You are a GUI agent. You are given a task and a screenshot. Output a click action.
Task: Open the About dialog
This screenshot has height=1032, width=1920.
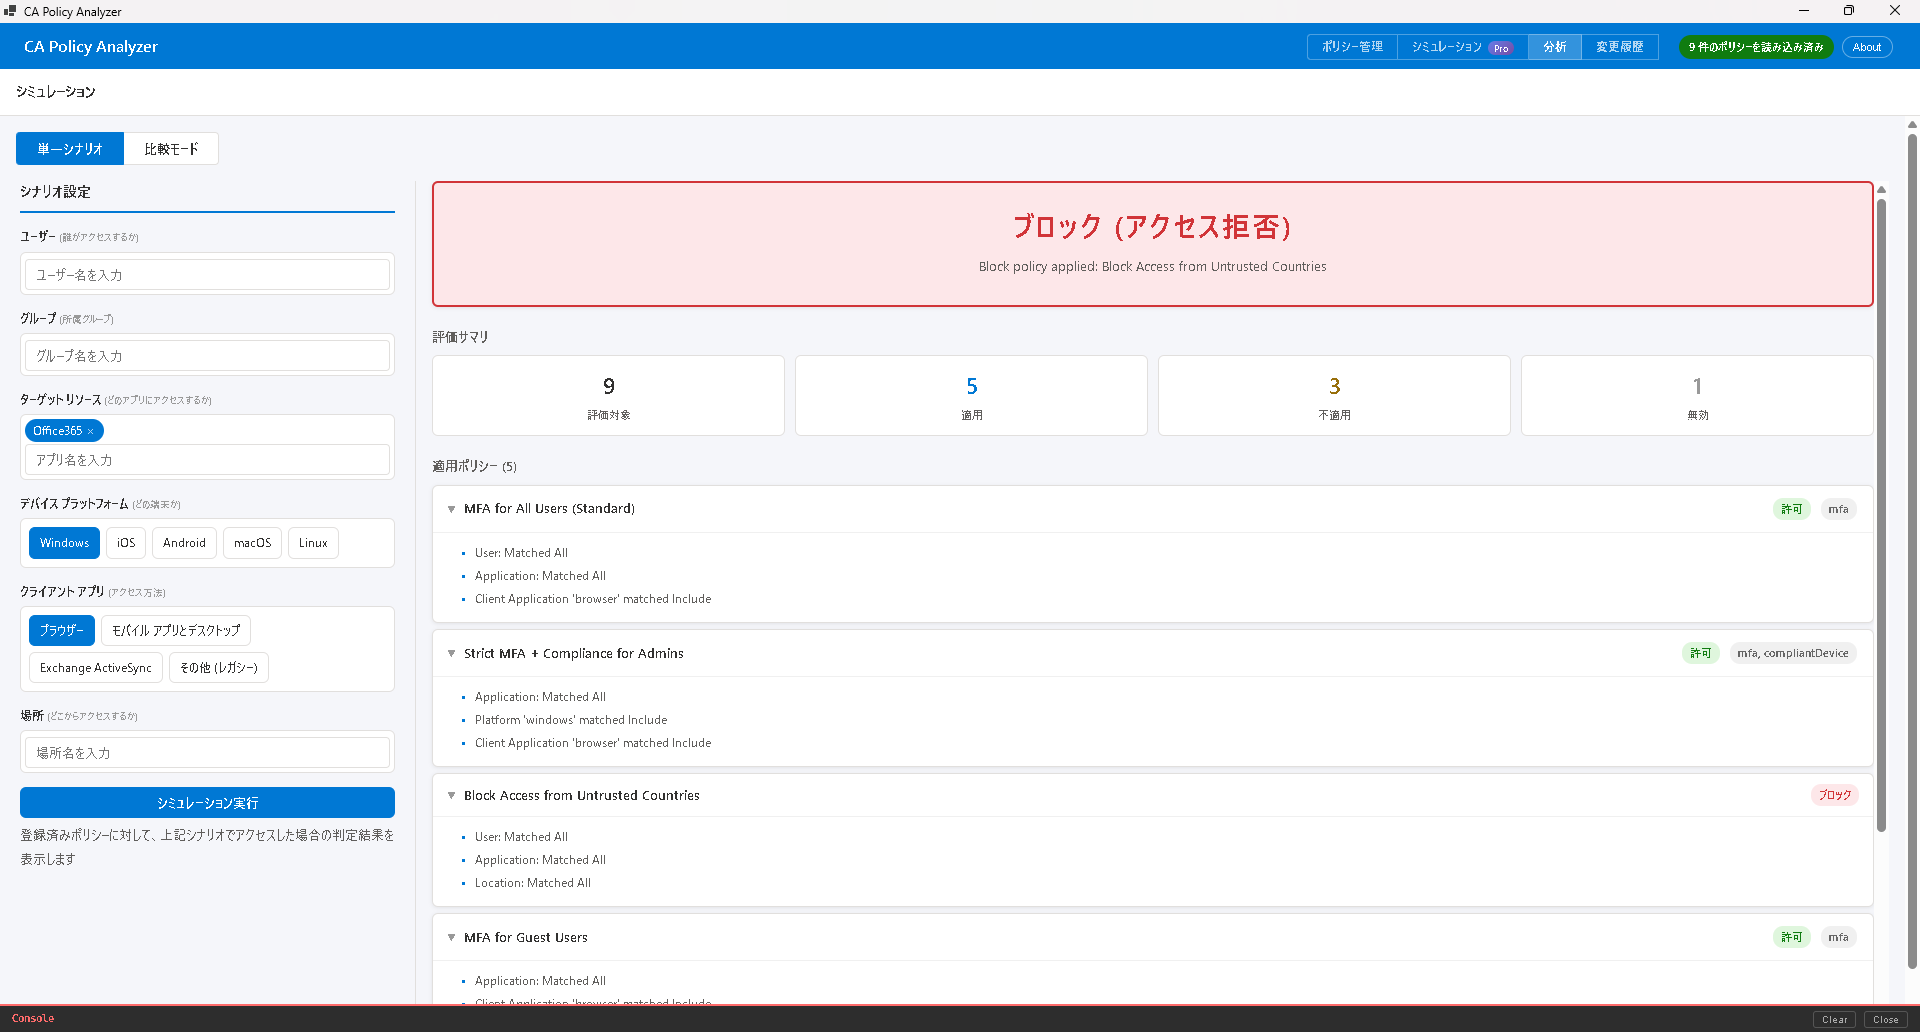(x=1866, y=47)
